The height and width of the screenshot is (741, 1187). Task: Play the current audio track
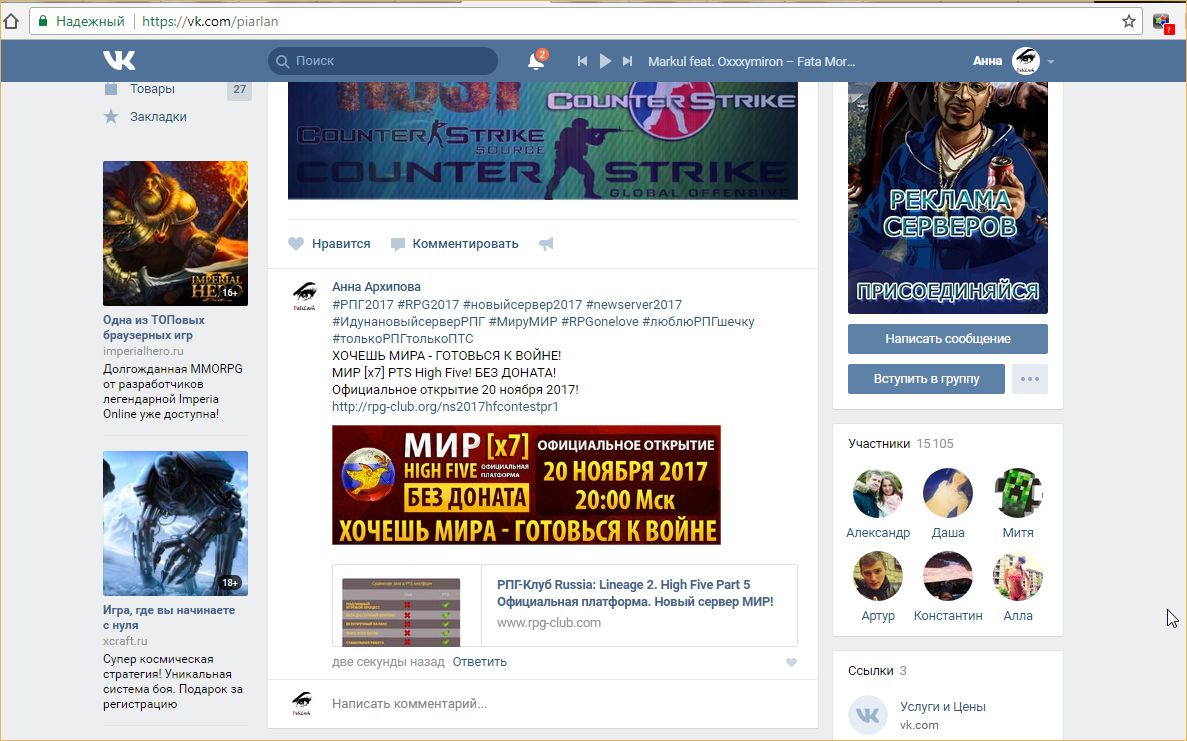605,61
